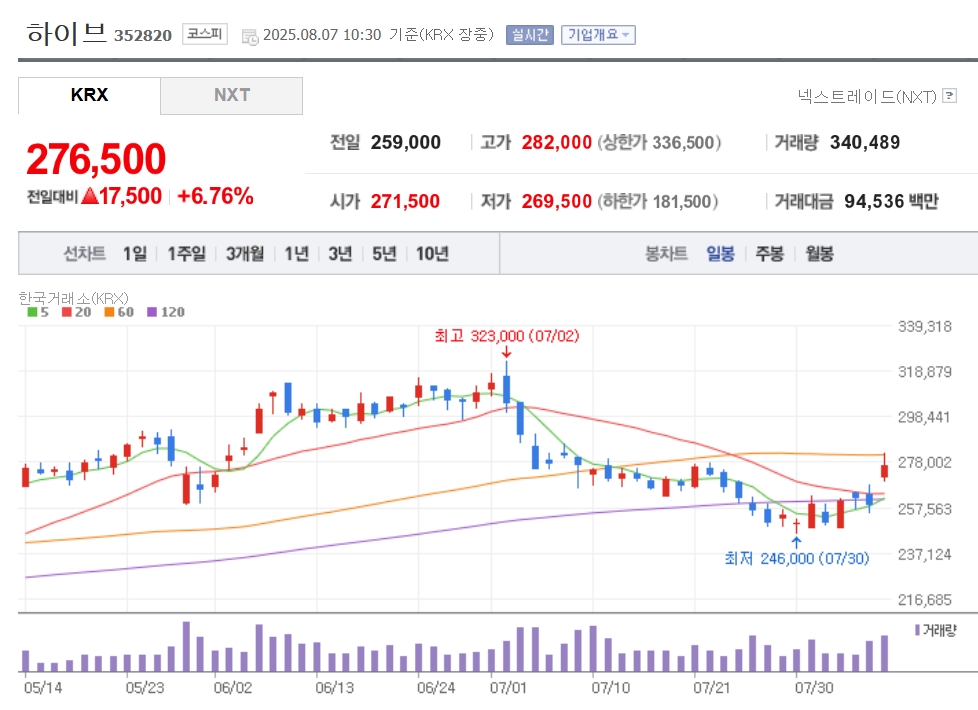This screenshot has height=710, width=978.
Task: Switch to the KRX tab
Action: coord(89,95)
